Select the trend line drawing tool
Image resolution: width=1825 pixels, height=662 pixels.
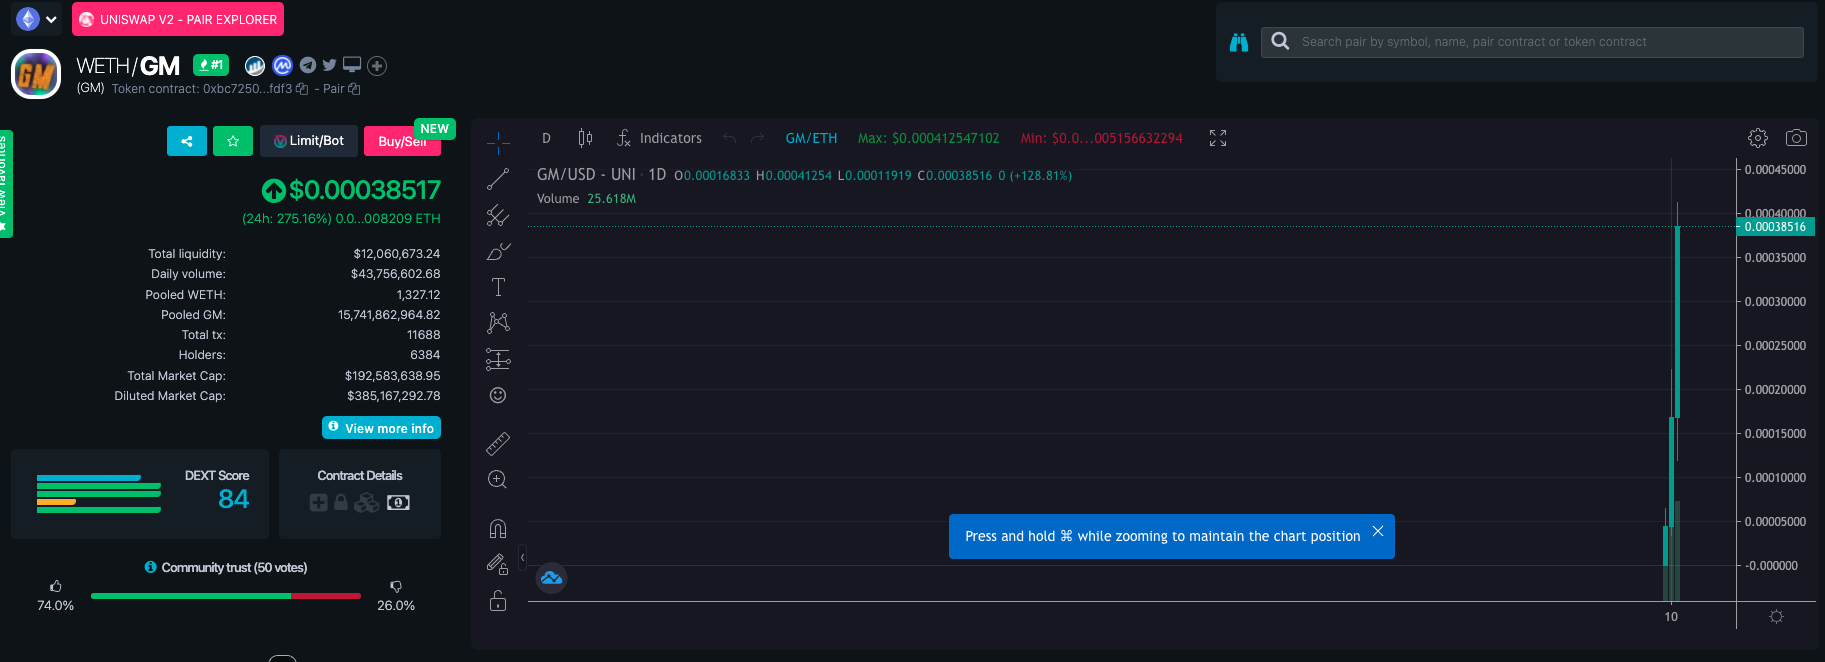(498, 179)
